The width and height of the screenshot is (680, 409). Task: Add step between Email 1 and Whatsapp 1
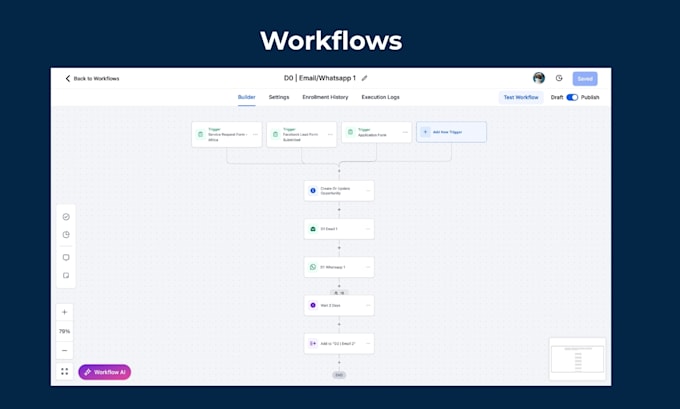click(x=339, y=248)
